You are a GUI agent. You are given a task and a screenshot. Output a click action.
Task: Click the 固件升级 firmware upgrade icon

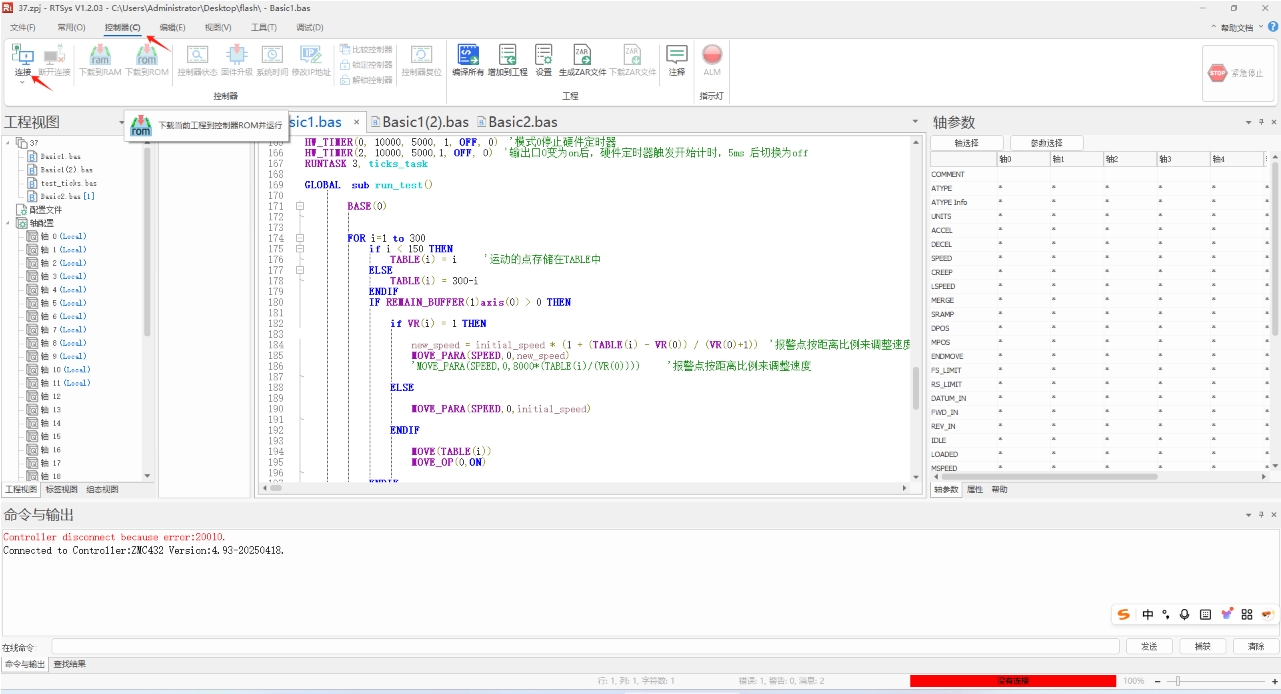[236, 56]
